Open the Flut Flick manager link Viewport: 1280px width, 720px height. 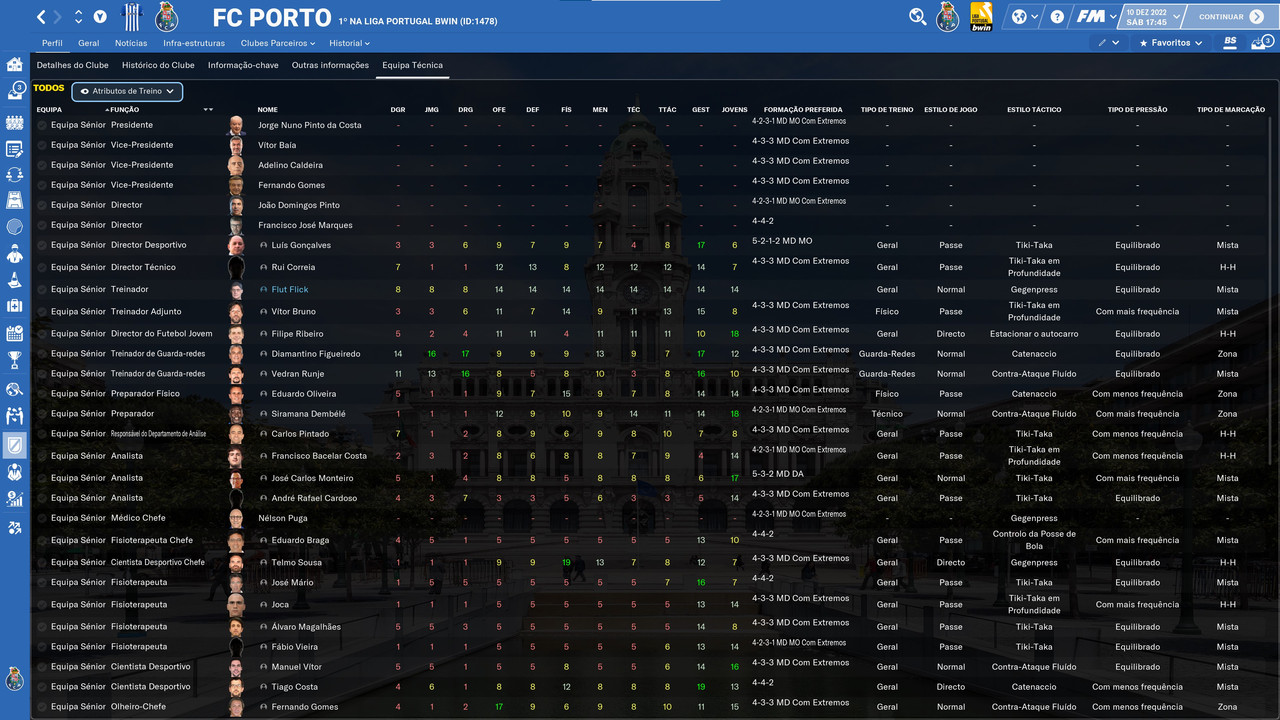coord(290,290)
